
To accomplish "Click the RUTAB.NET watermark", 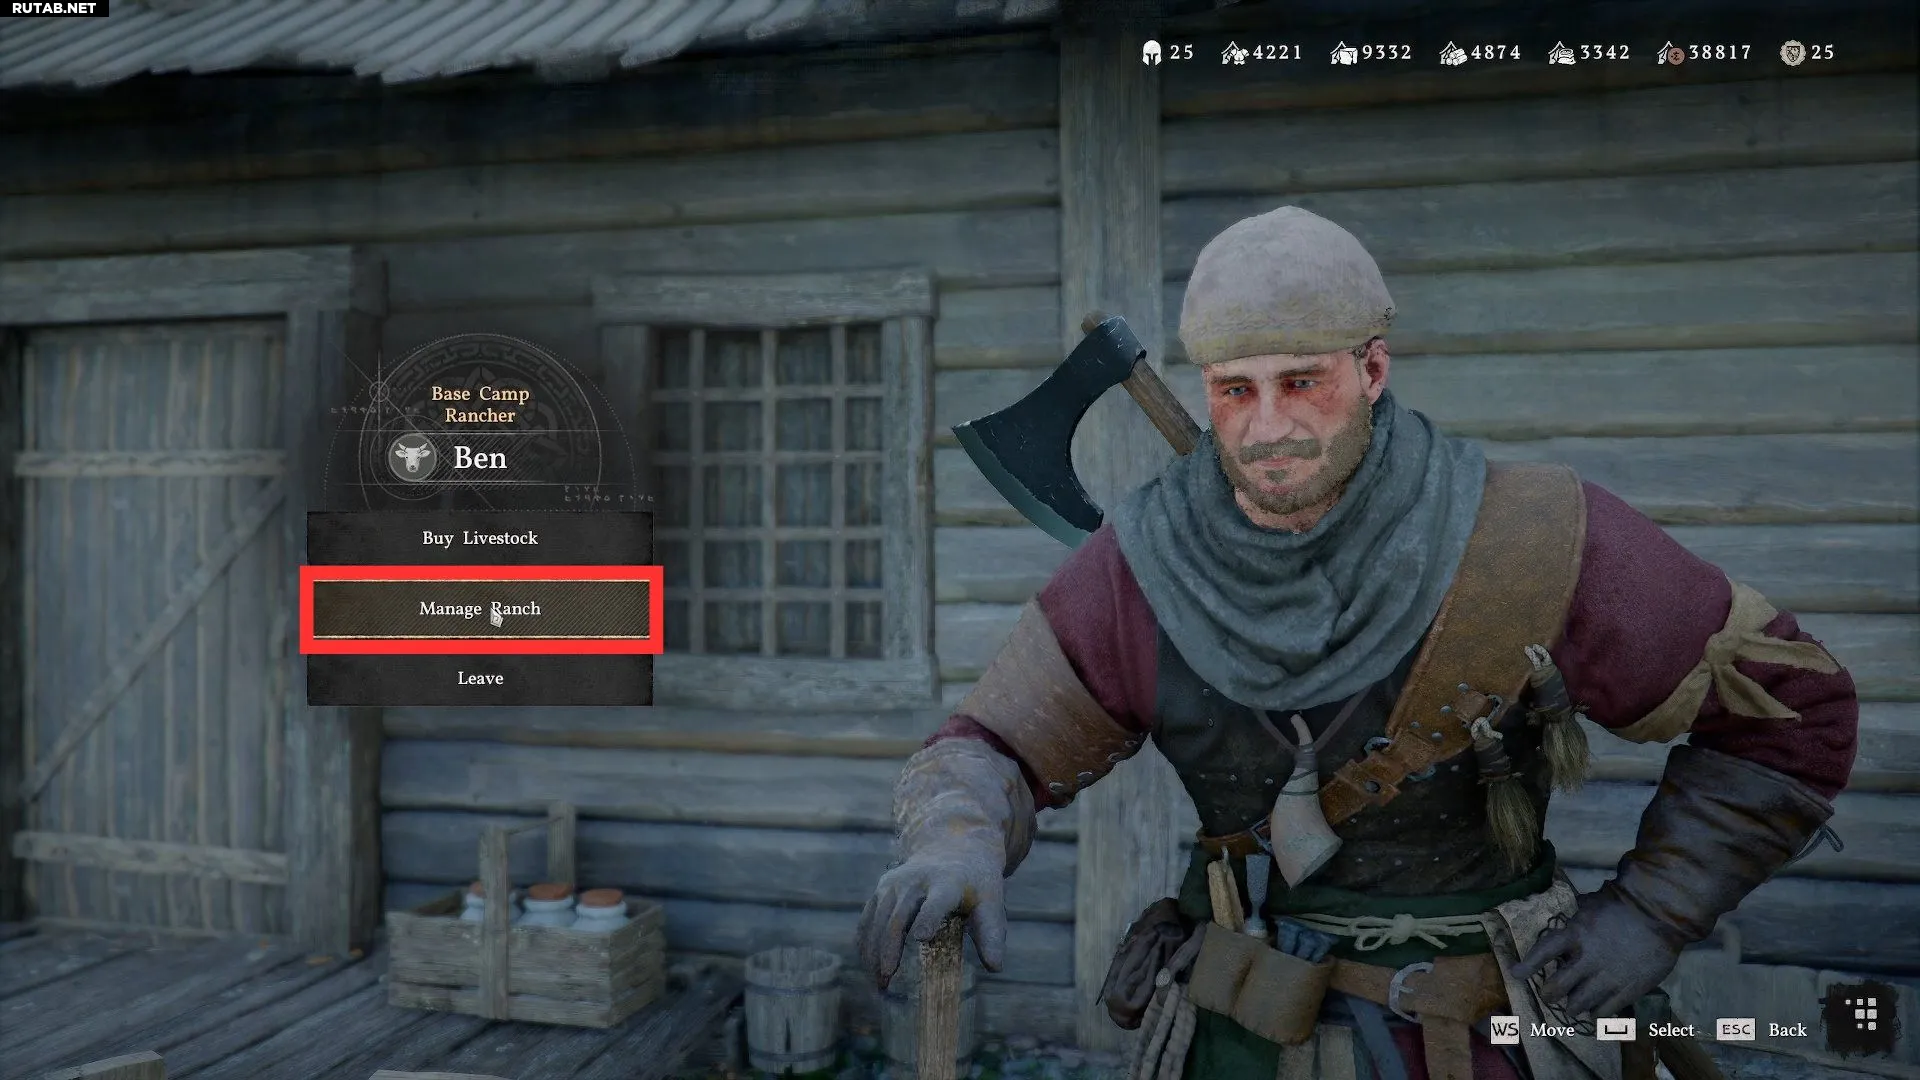I will pos(54,8).
